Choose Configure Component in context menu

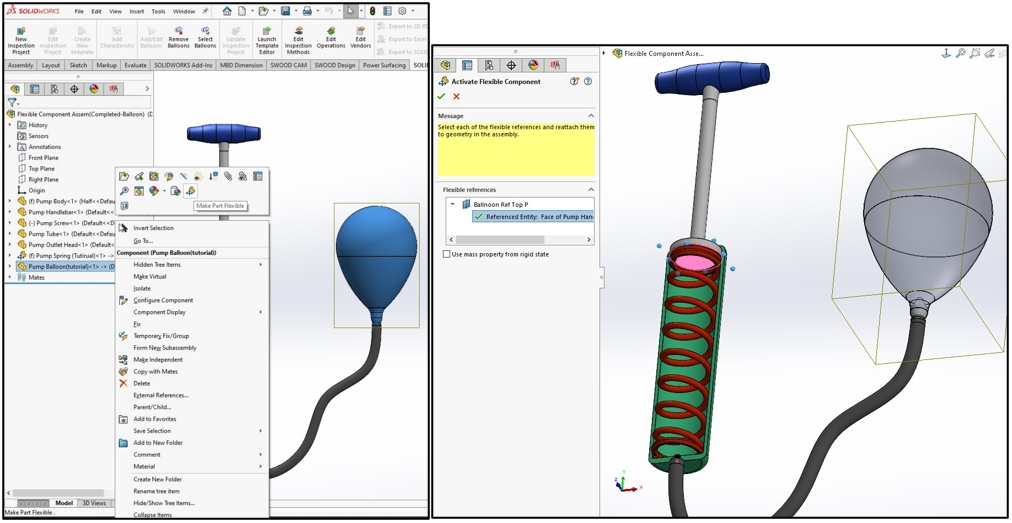(x=163, y=300)
